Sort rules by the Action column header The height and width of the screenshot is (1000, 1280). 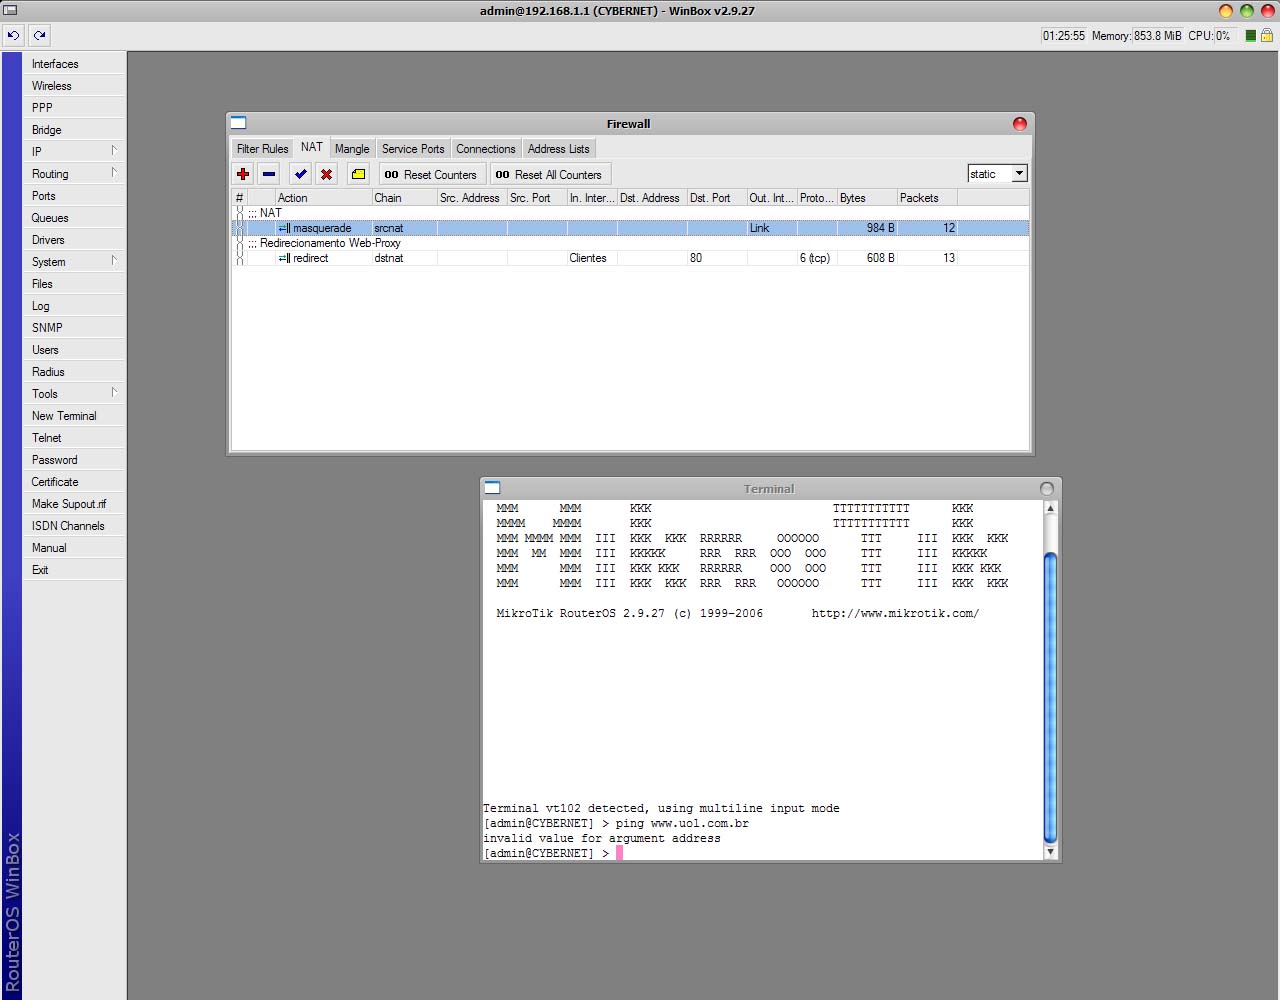[x=323, y=198]
